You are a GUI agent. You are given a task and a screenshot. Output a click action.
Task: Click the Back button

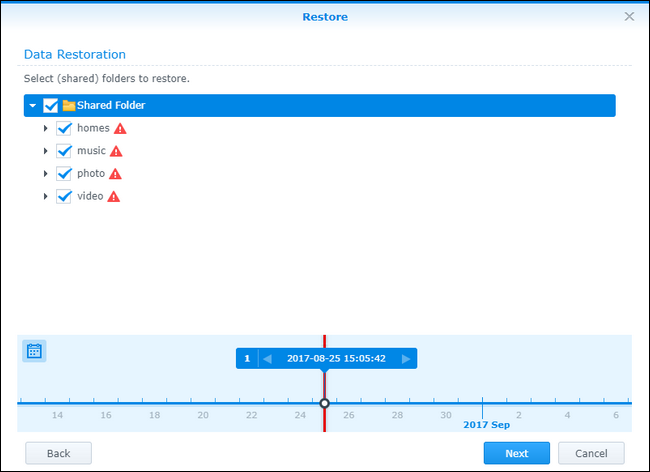pos(58,453)
